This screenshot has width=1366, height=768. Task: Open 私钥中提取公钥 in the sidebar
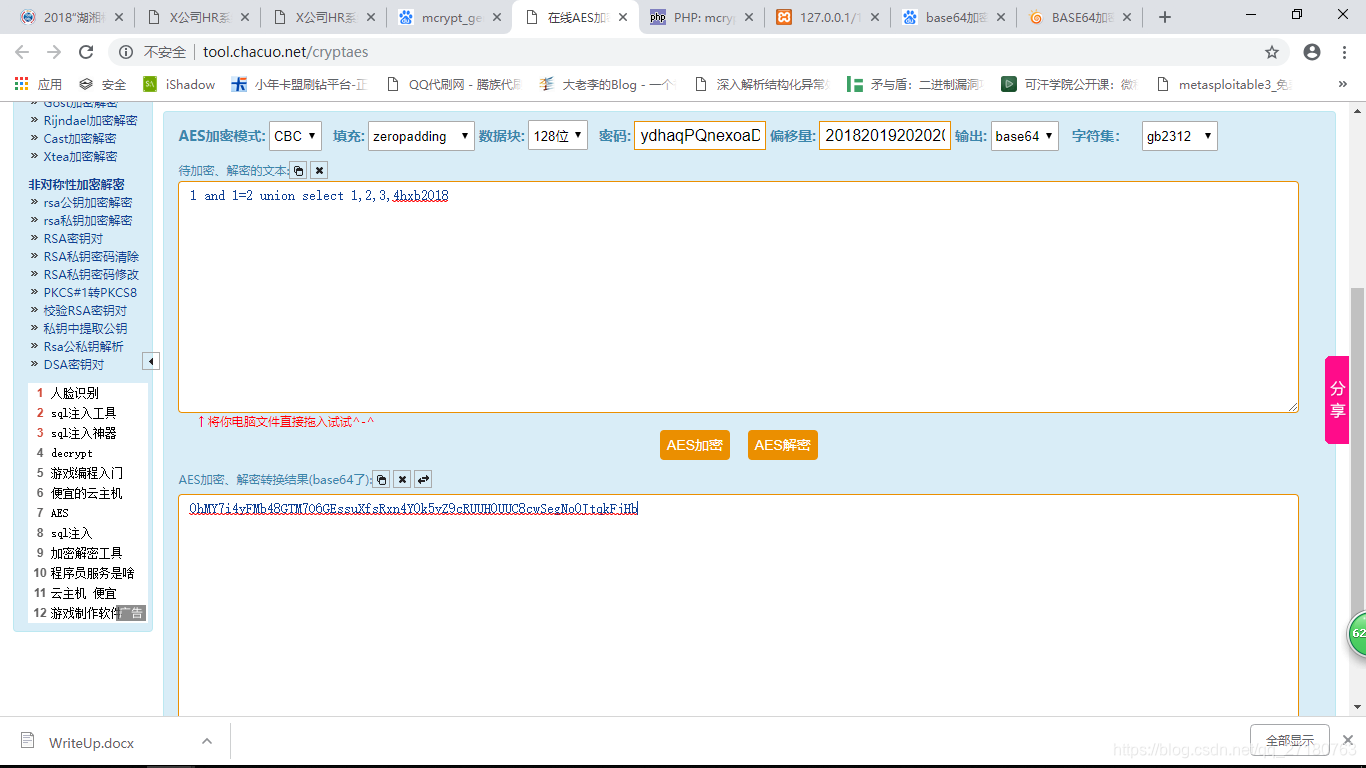[85, 329]
